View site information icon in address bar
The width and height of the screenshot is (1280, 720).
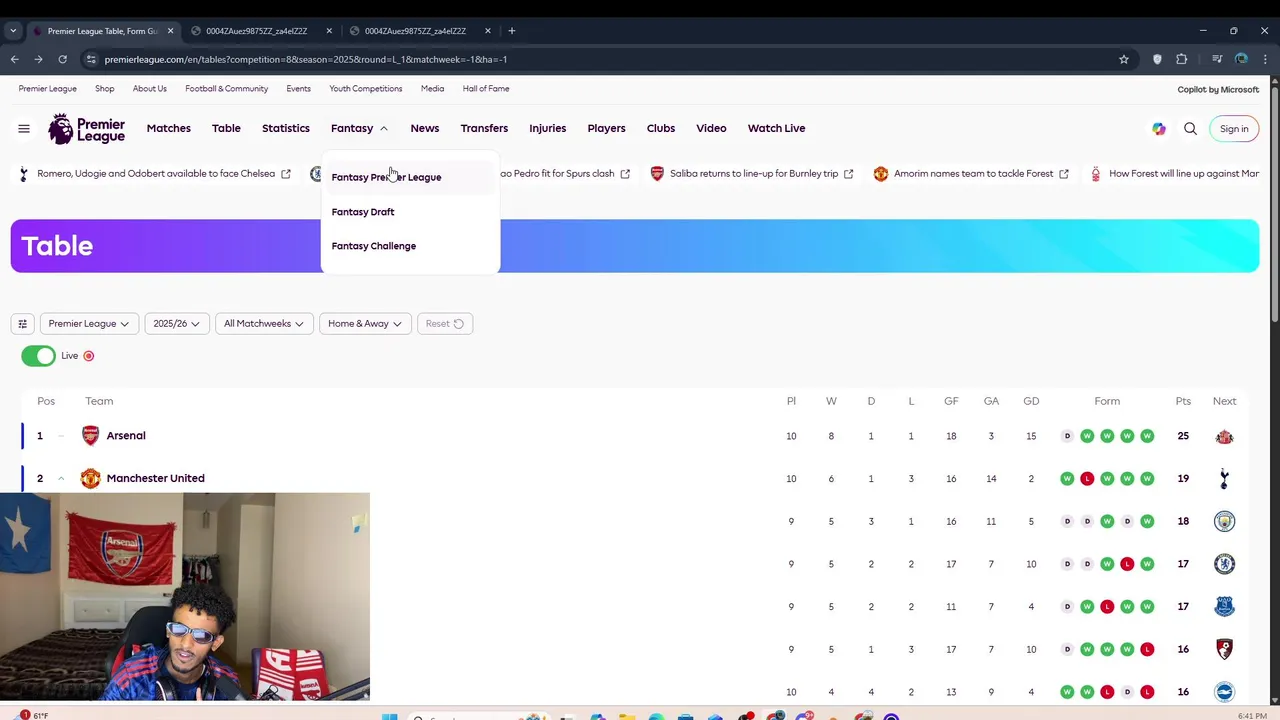point(91,59)
